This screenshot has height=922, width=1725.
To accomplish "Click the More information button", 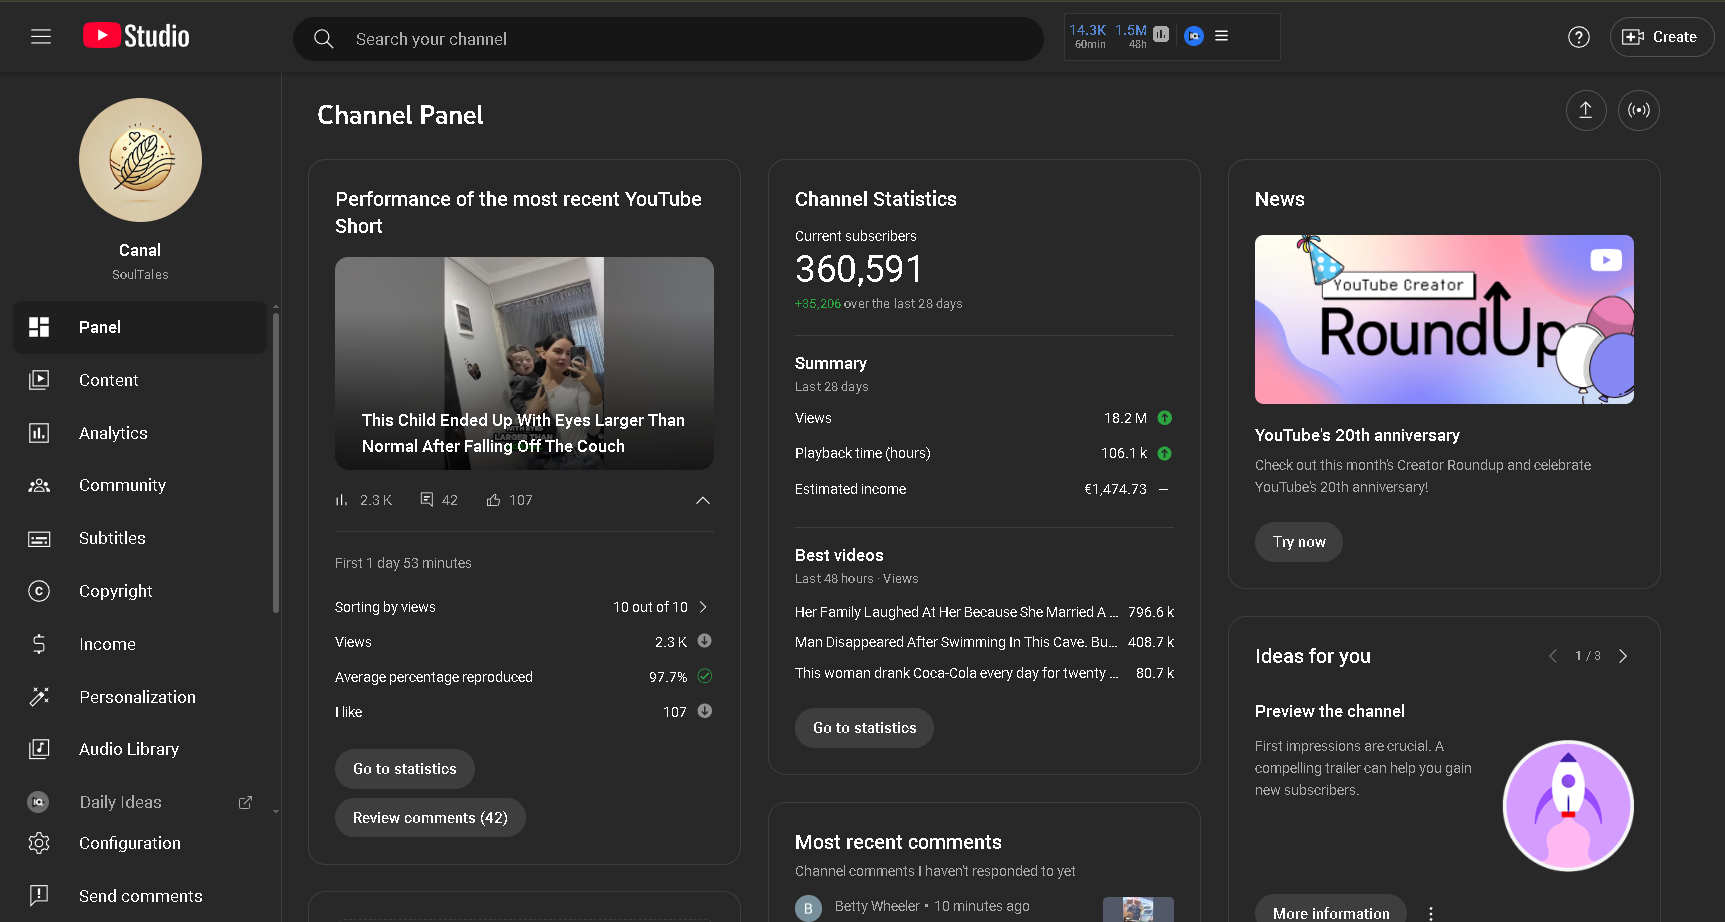I will (1331, 910).
